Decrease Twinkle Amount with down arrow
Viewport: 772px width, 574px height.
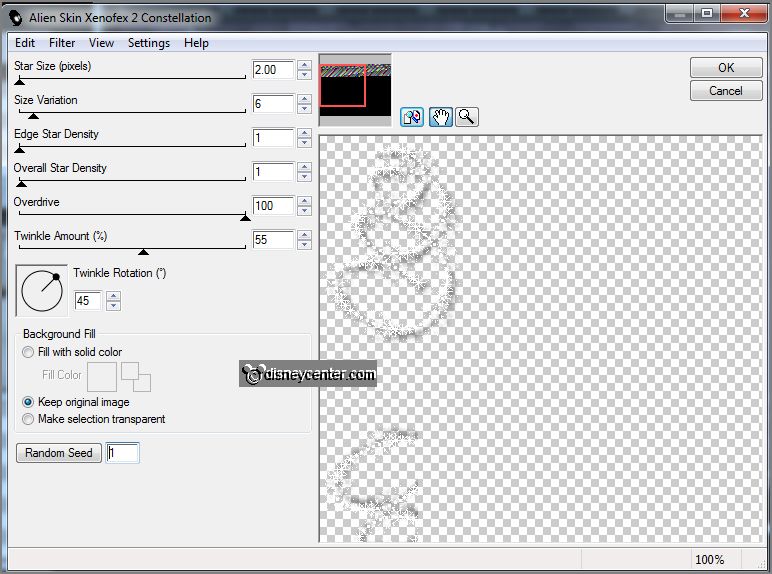coord(304,245)
